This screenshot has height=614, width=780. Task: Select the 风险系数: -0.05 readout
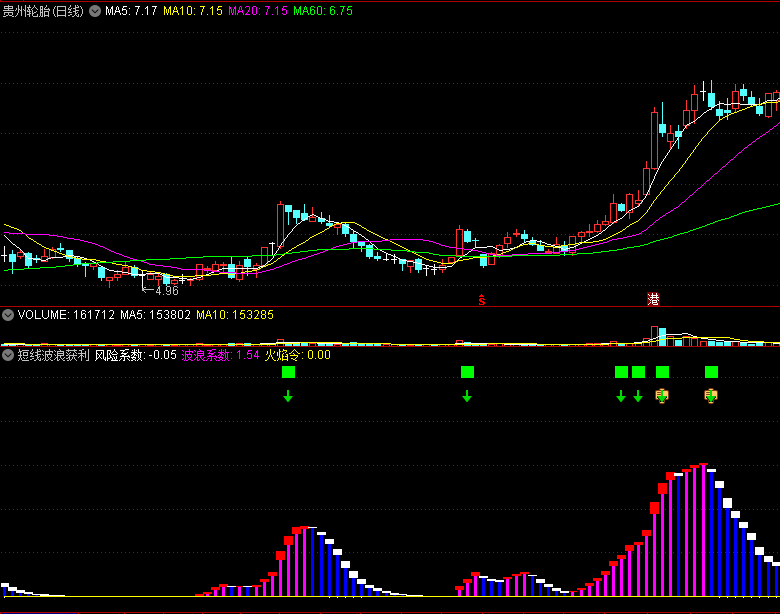[136, 355]
